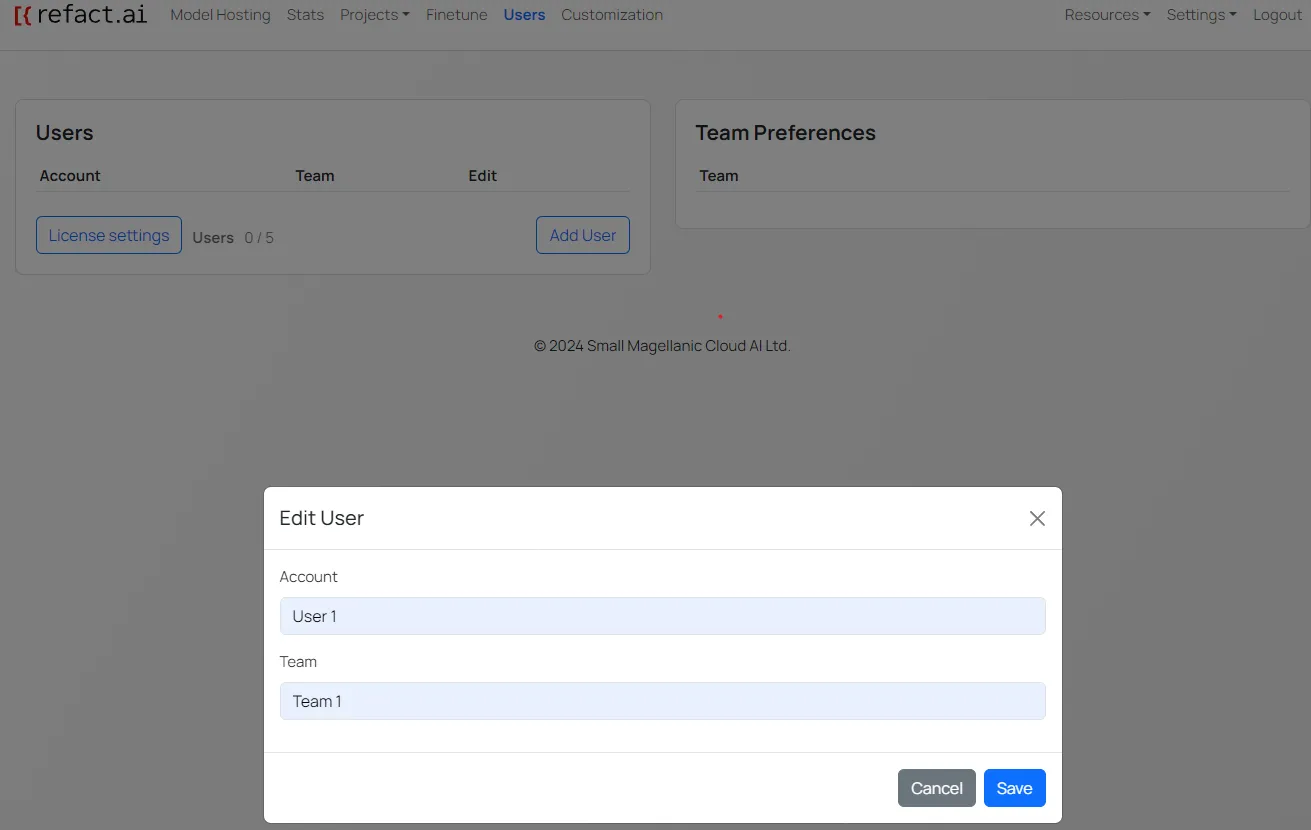Viewport: 1311px width, 830px height.
Task: Focus the Team input field
Action: pos(662,701)
